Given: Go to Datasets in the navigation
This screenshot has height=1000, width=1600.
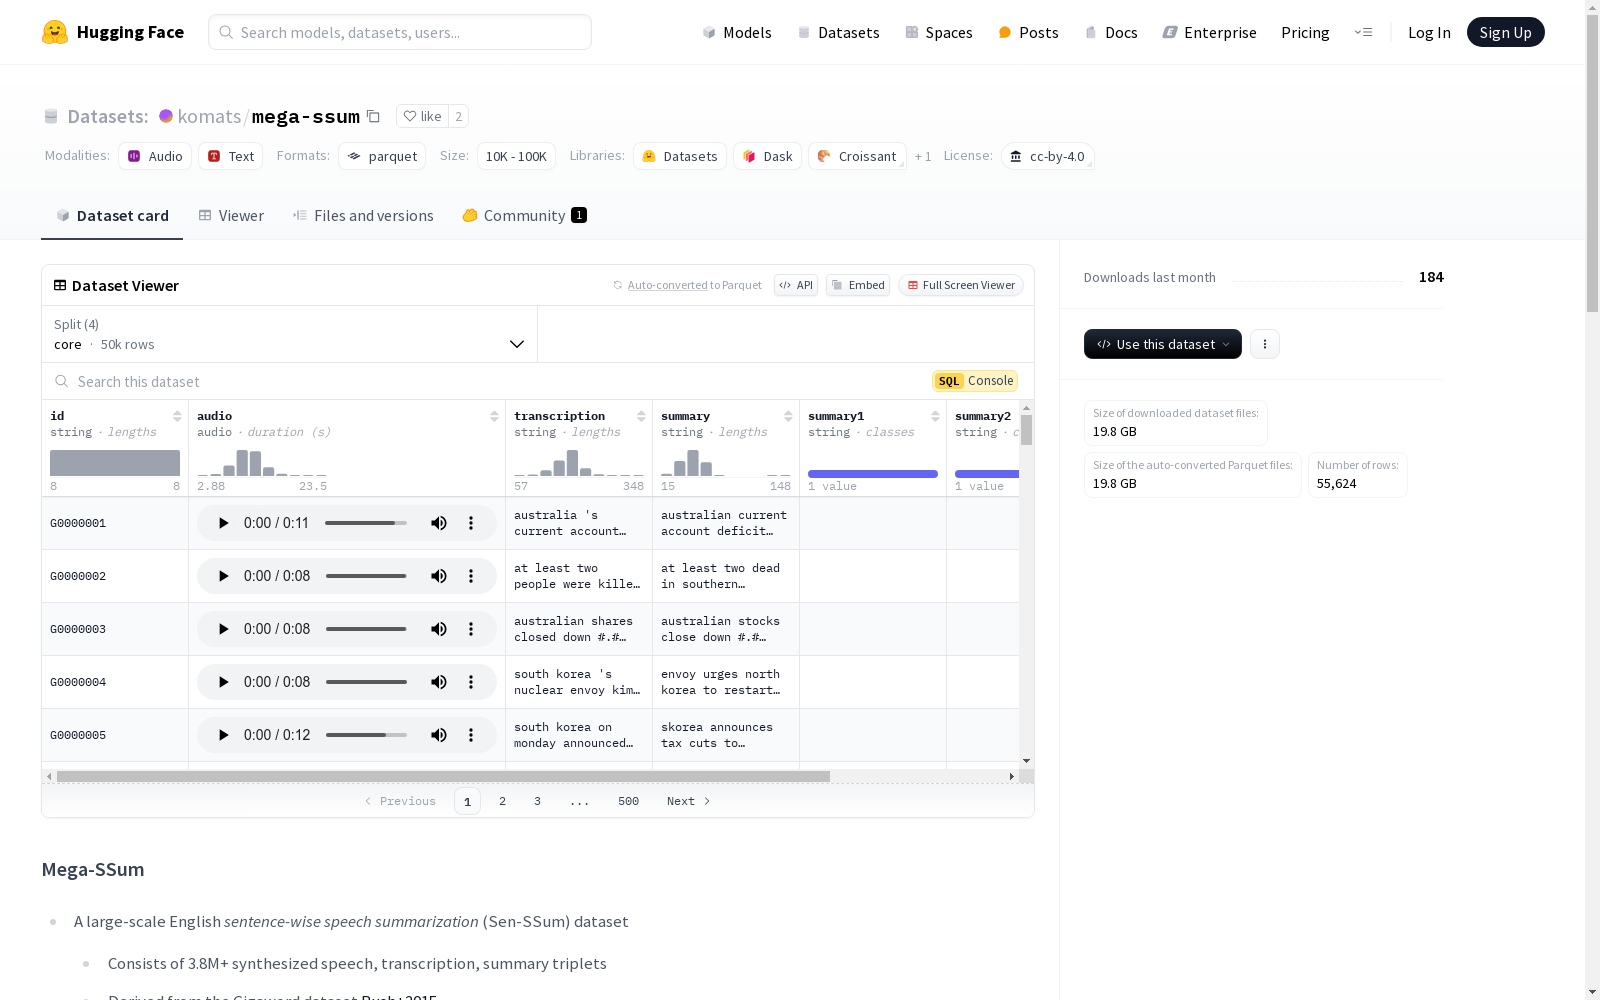Looking at the screenshot, I should pyautogui.click(x=838, y=32).
